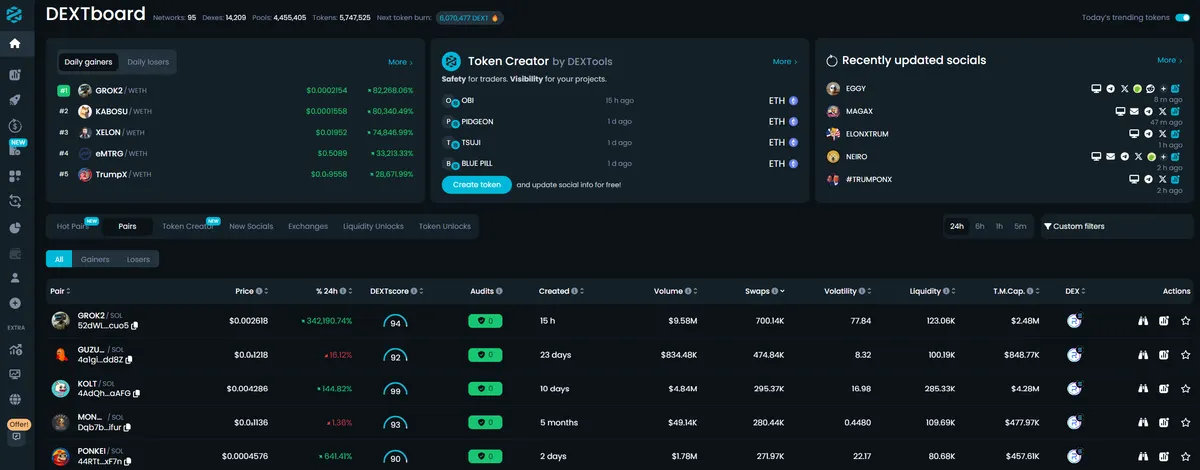Toggle Today's trending tokens switch
Image resolution: width=1200 pixels, height=470 pixels.
(1182, 17)
